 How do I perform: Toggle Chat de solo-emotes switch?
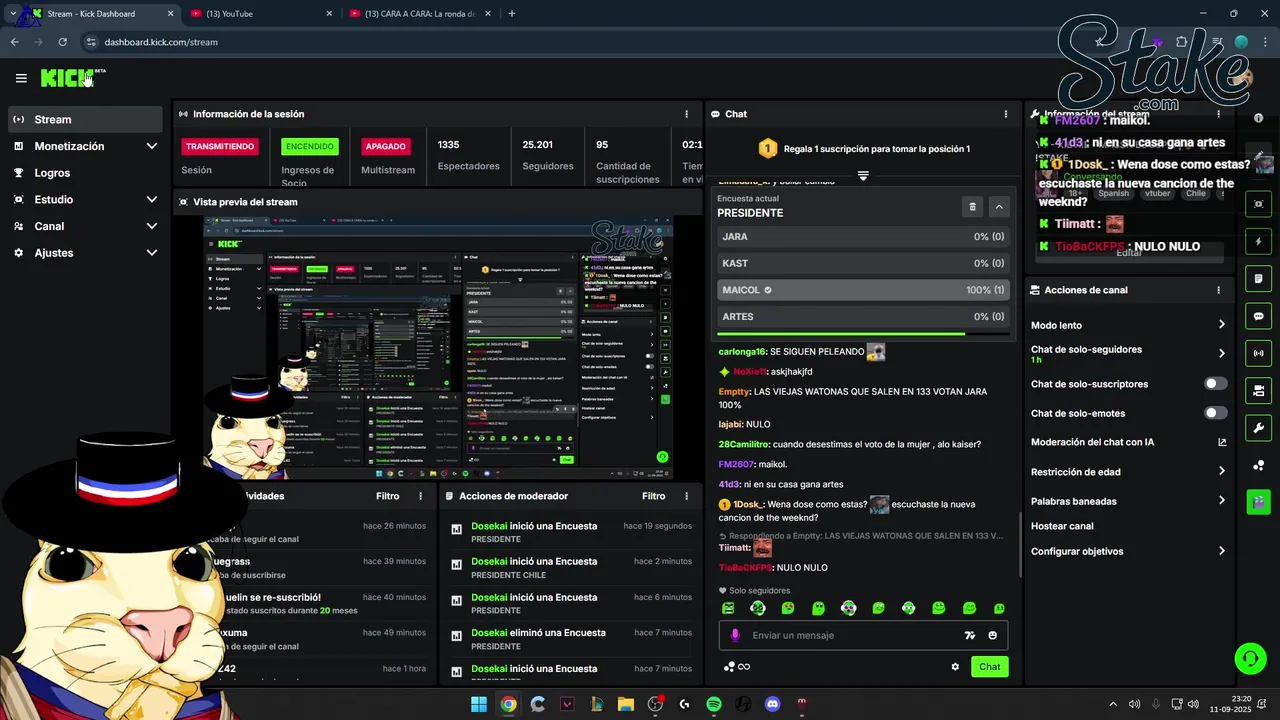[x=1216, y=413]
